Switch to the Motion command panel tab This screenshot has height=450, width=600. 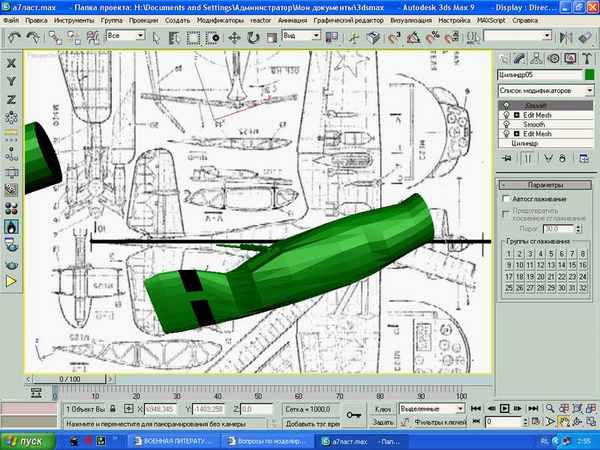(x=553, y=59)
